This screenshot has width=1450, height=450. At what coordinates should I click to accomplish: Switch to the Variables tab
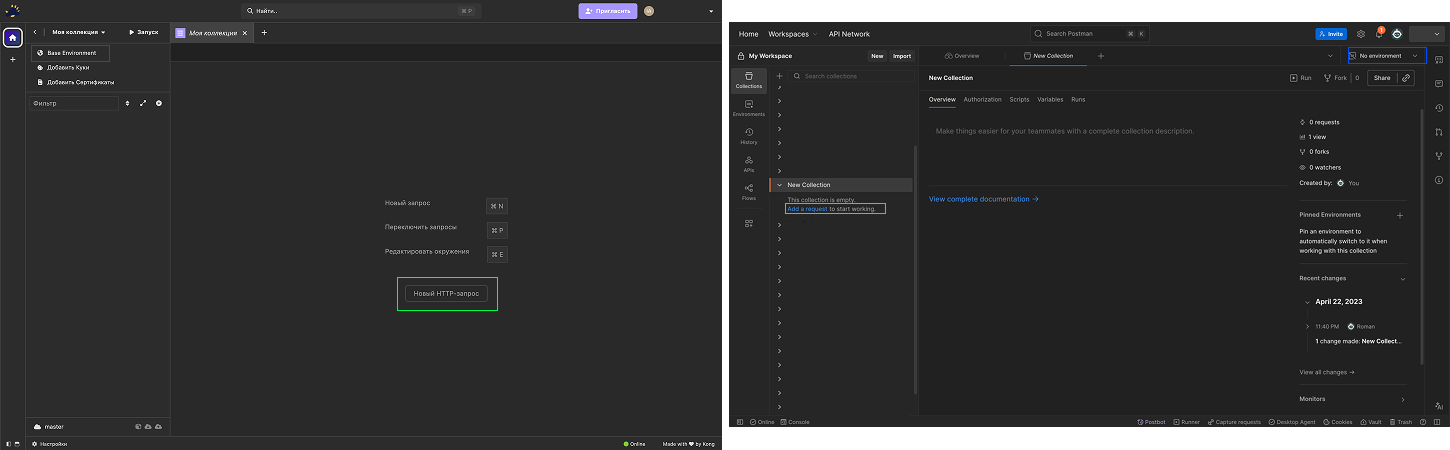pos(1050,99)
